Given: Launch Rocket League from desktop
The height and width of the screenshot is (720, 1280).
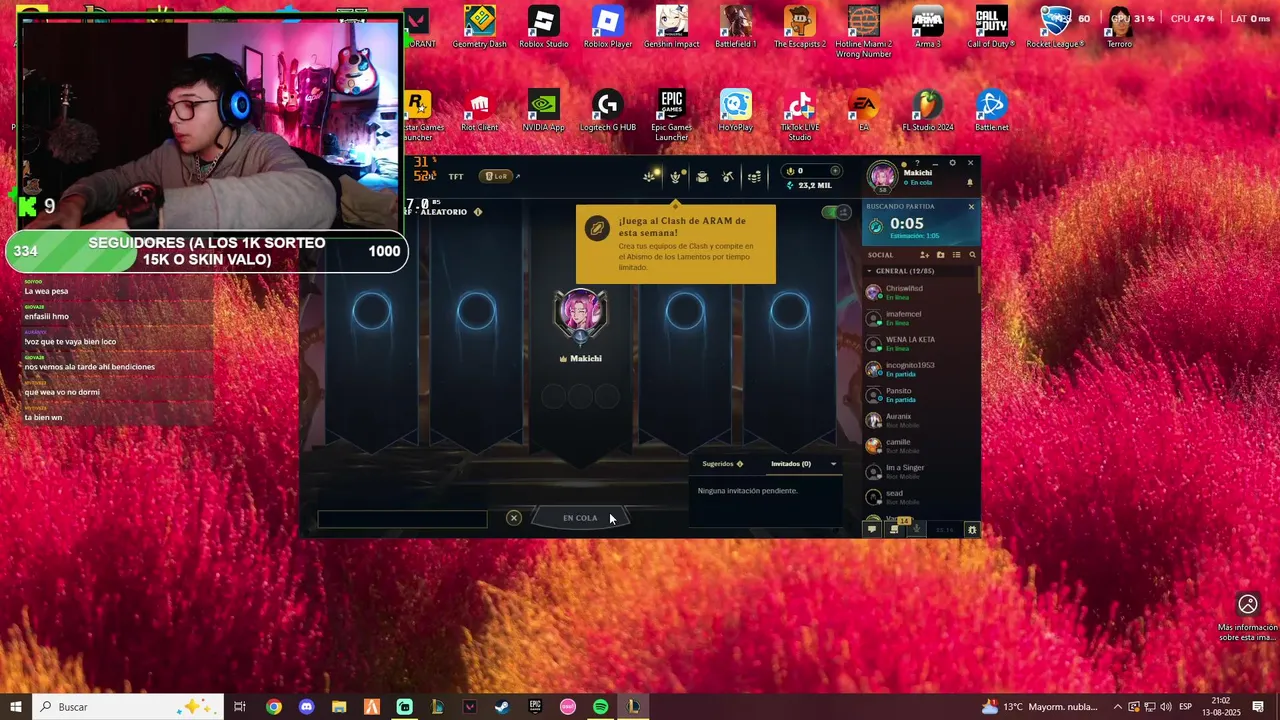Looking at the screenshot, I should coord(1055,27).
